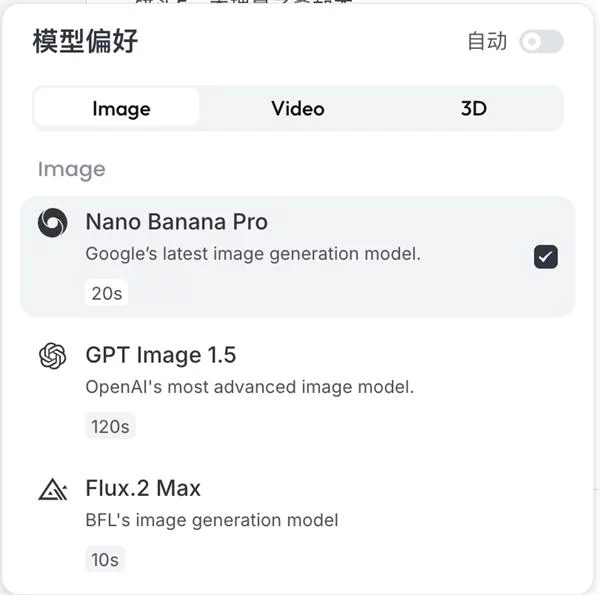Open the 3D tab

point(473,108)
